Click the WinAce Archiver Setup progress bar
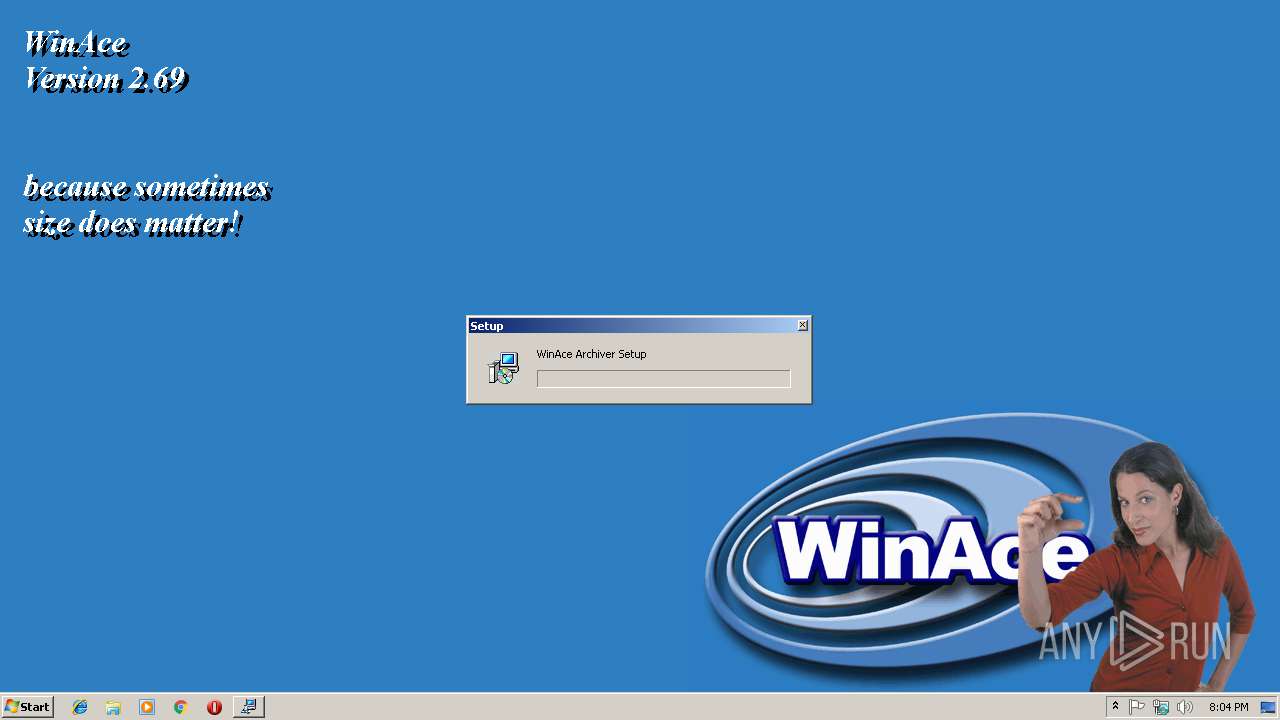 [x=663, y=379]
